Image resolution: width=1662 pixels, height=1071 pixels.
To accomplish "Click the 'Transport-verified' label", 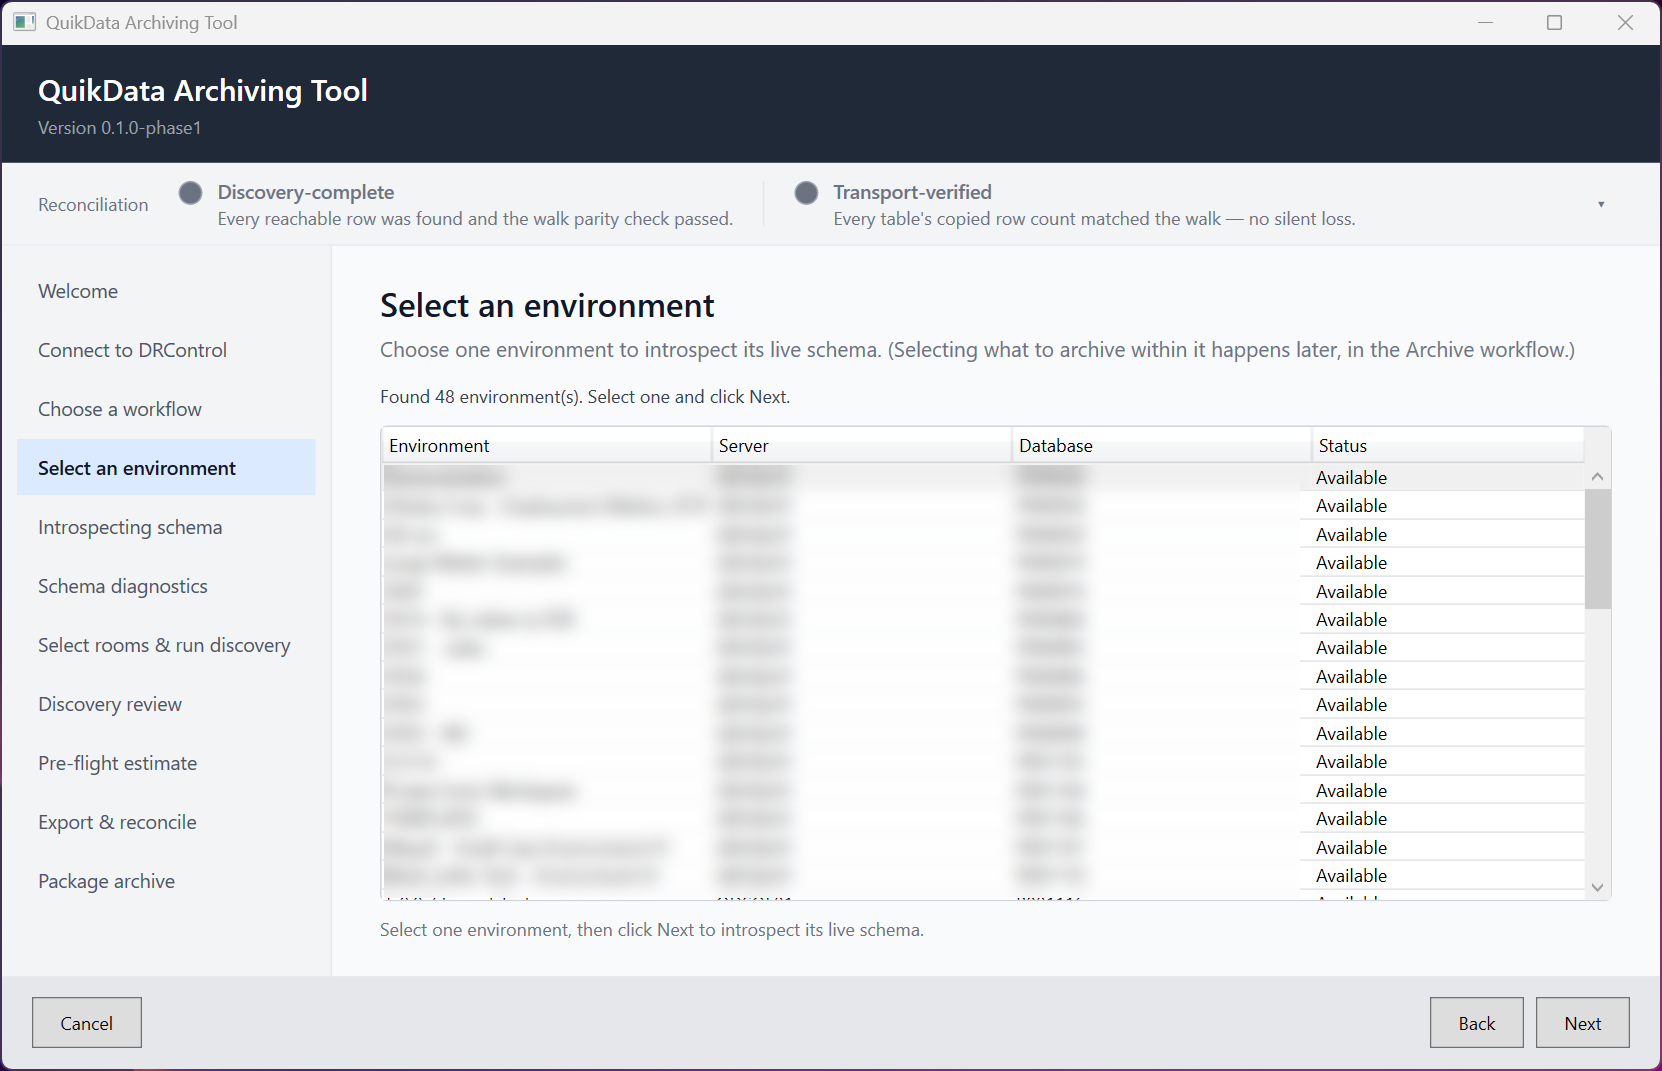I will 912,192.
